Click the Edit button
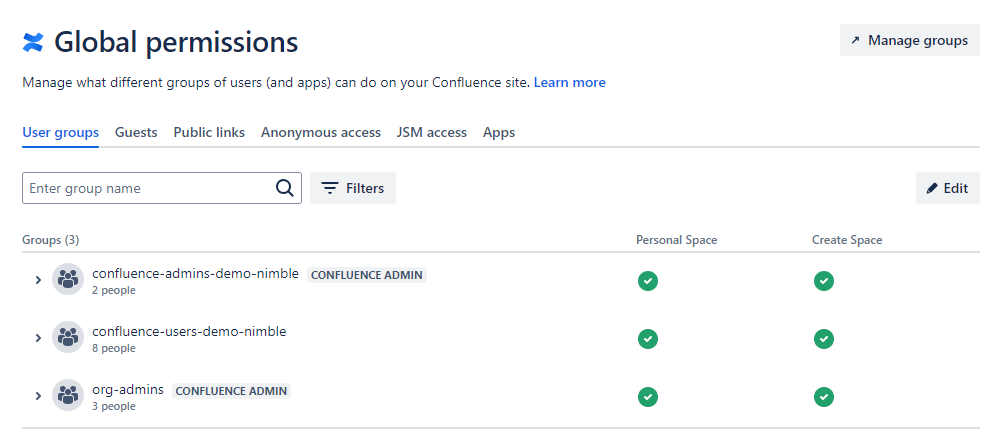This screenshot has height=439, width=988. (948, 188)
